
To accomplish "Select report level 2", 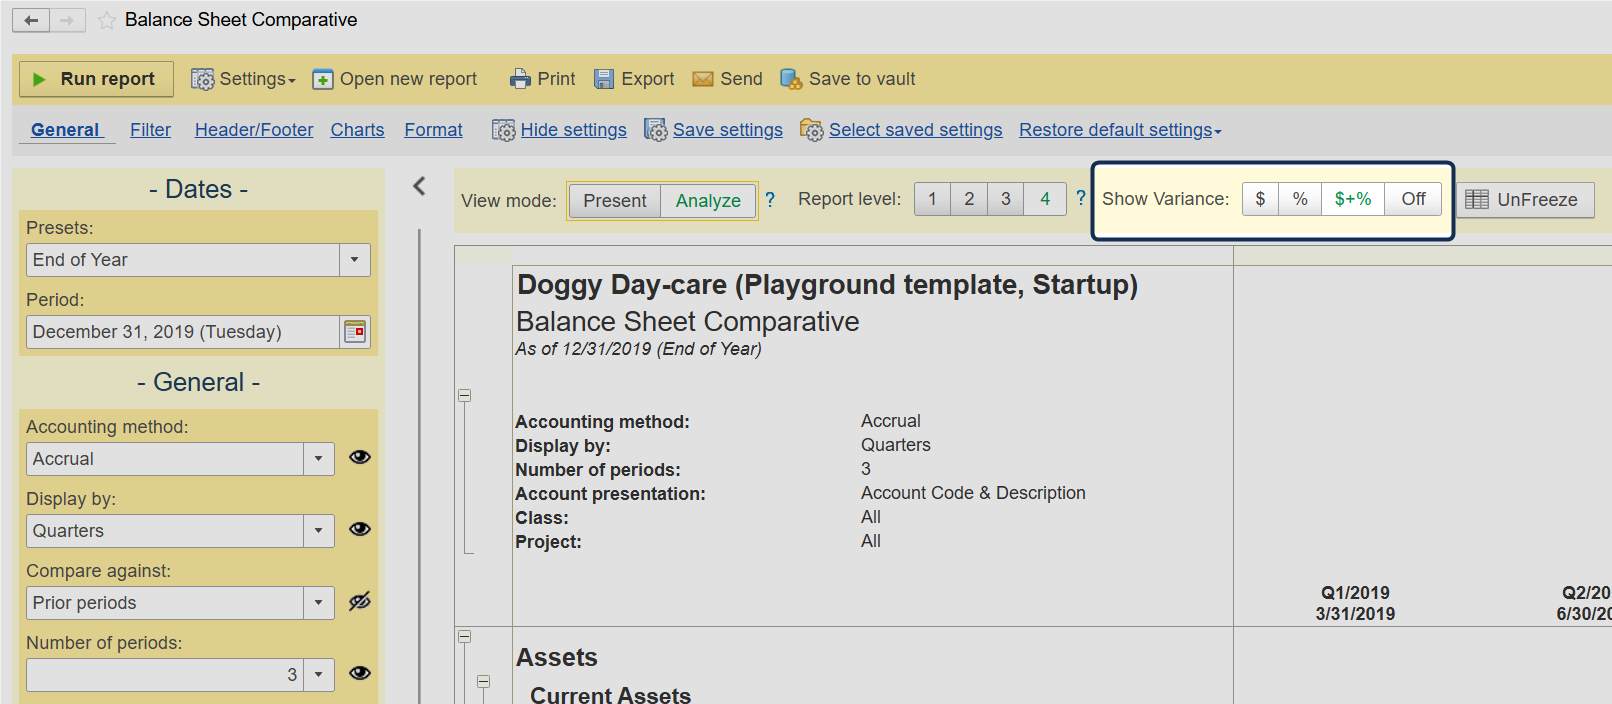I will [x=968, y=199].
